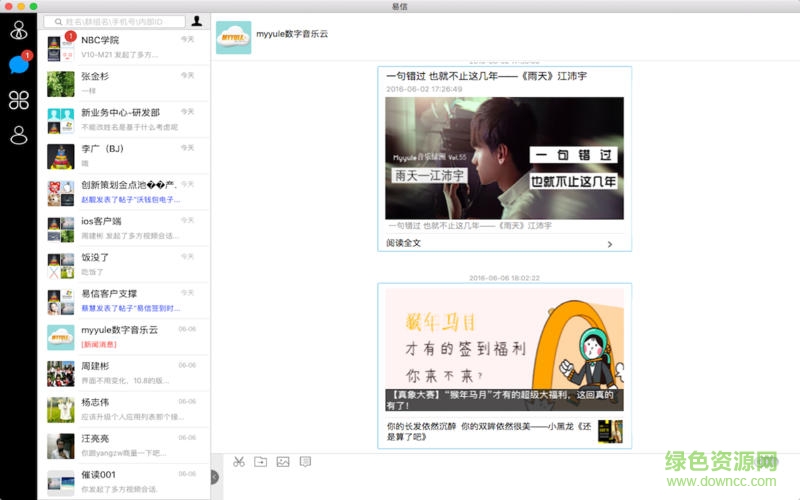Image resolution: width=800 pixels, height=500 pixels.
Task: Collapse the chat list with arrow handle
Action: (215, 477)
